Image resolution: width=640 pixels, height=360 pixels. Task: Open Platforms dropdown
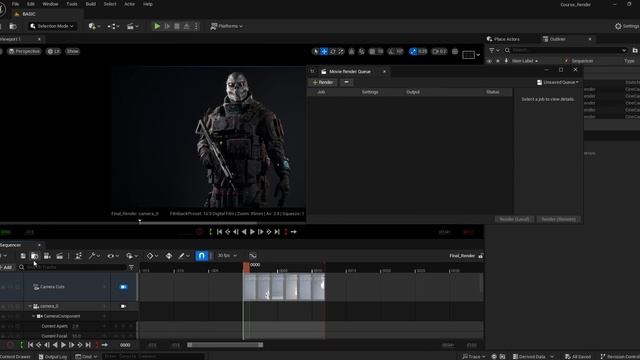(227, 26)
